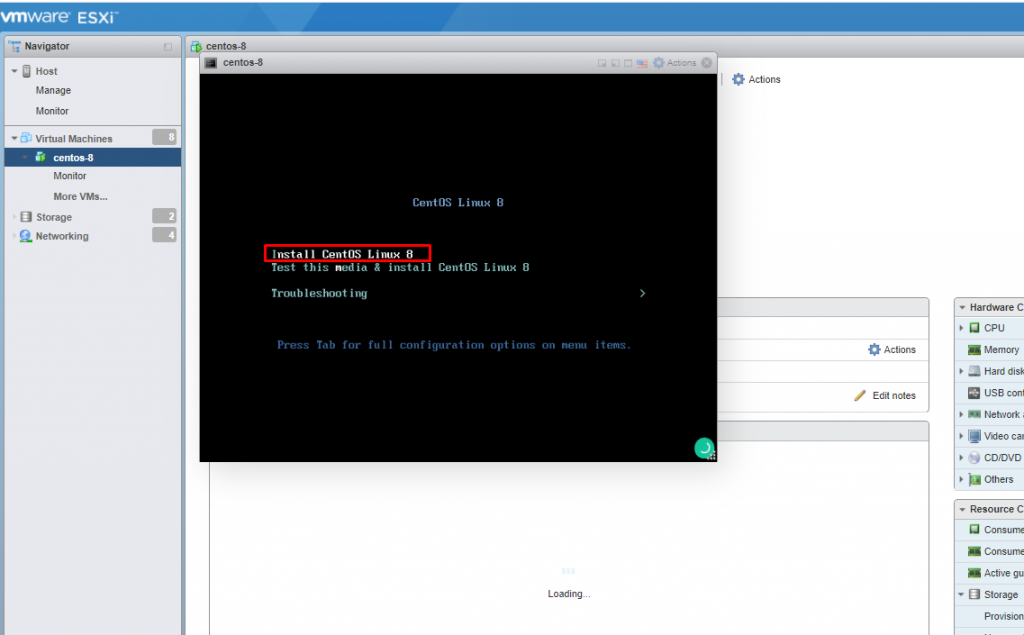Click the fullscreen console icon in the toolbar

click(x=628, y=62)
